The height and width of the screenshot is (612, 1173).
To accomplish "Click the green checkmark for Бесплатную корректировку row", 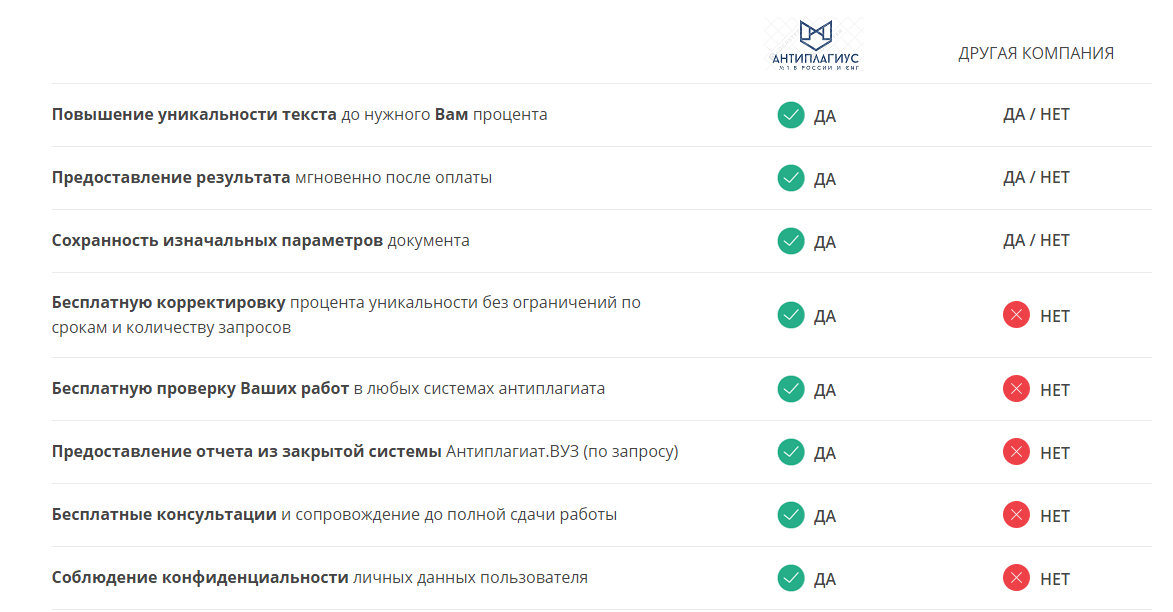I will point(791,315).
